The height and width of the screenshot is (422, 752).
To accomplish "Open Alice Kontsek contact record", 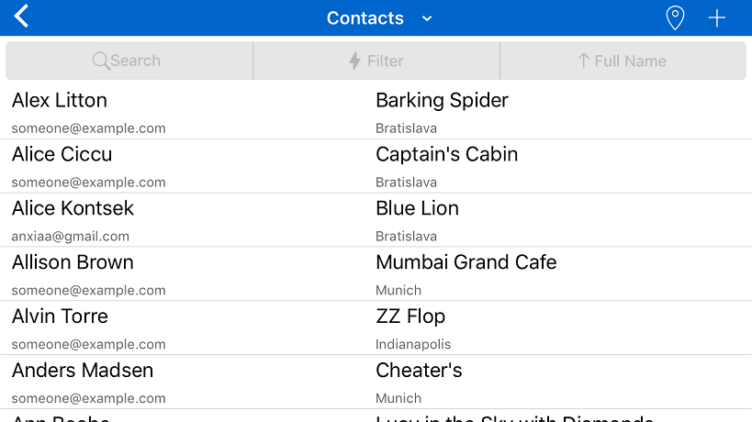I will pyautogui.click(x=73, y=208).
